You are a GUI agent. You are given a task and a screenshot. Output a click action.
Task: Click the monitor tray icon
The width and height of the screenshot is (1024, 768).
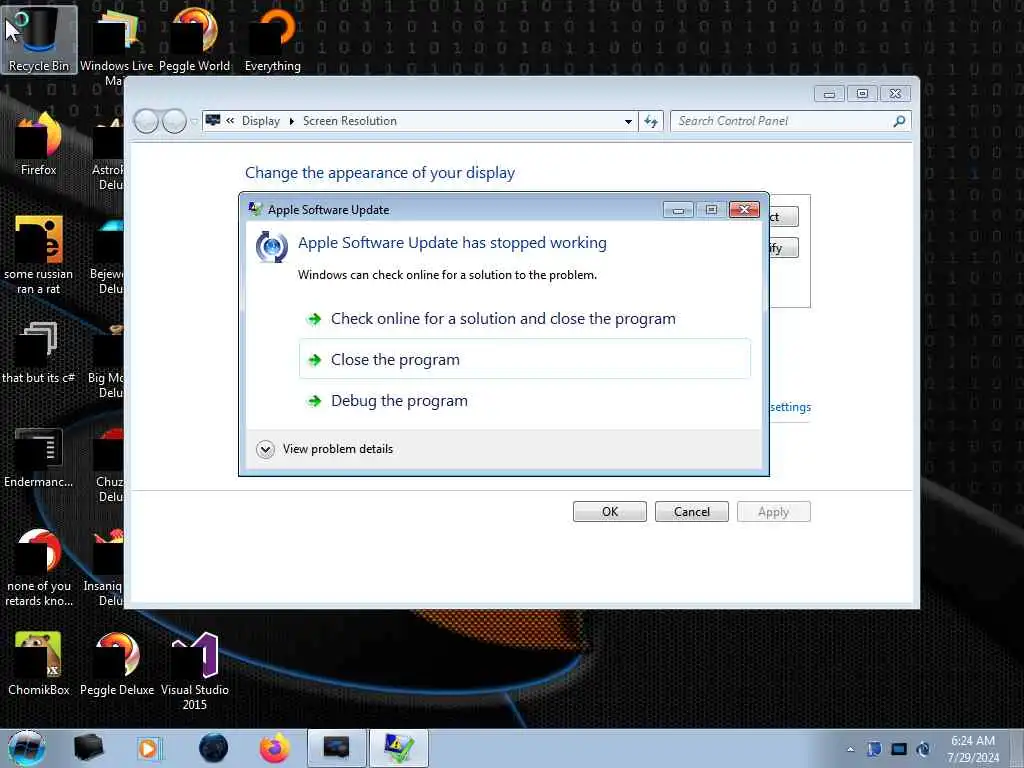point(899,749)
